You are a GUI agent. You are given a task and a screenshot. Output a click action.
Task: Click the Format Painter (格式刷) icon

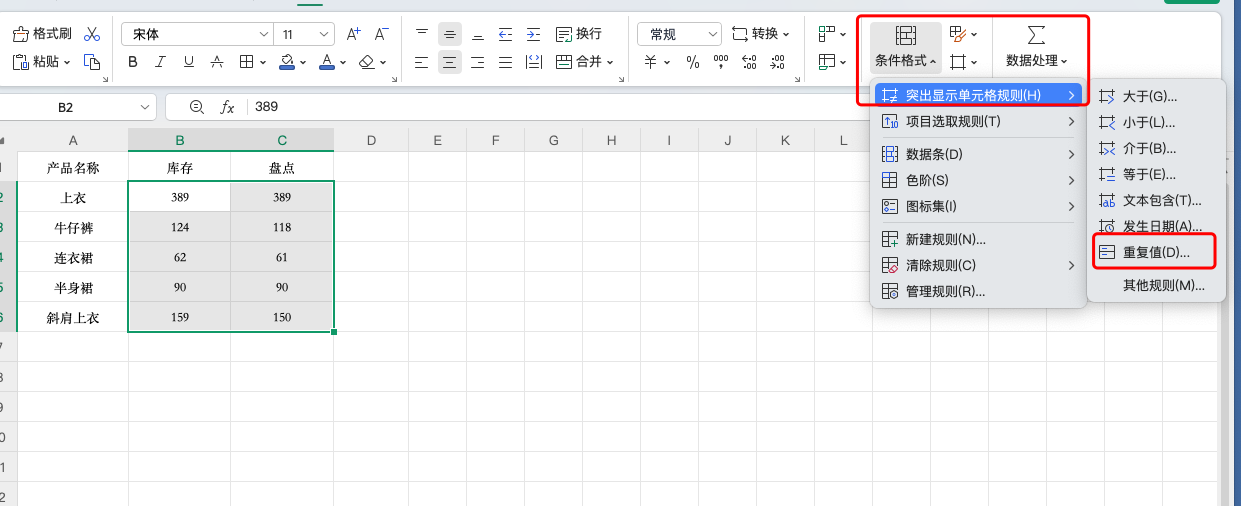pyautogui.click(x=42, y=34)
